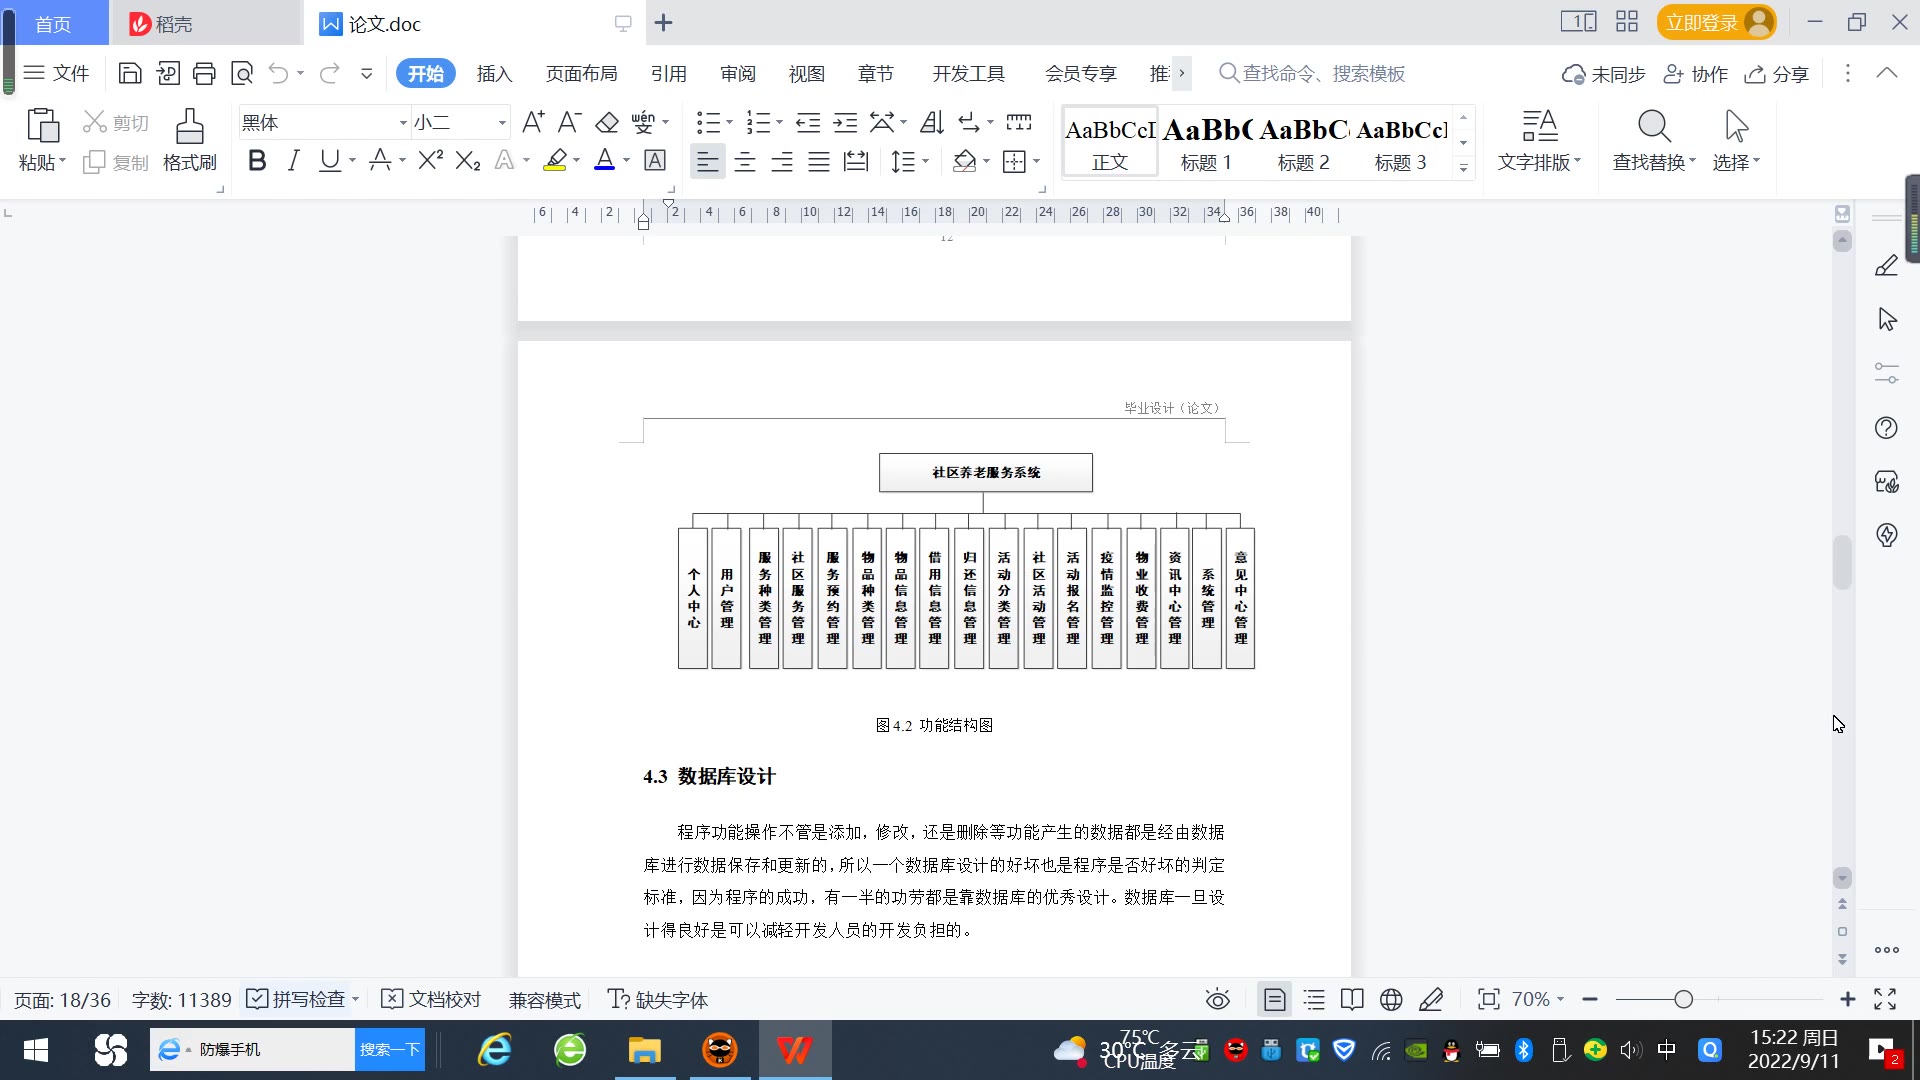Open the 页面布局 ribbon tab
The height and width of the screenshot is (1080, 1920).
581,73
